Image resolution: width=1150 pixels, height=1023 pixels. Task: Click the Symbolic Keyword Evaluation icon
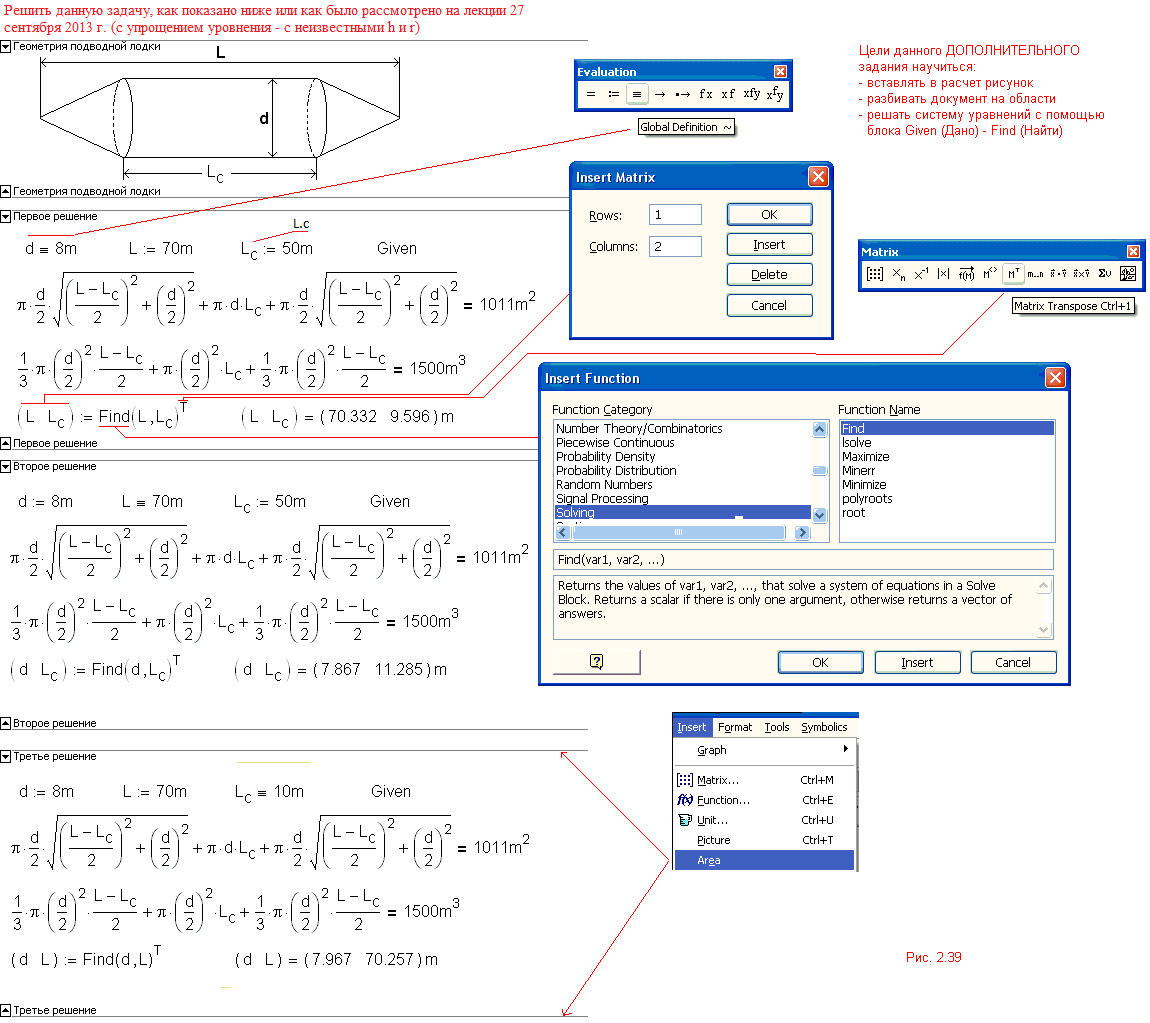682,94
